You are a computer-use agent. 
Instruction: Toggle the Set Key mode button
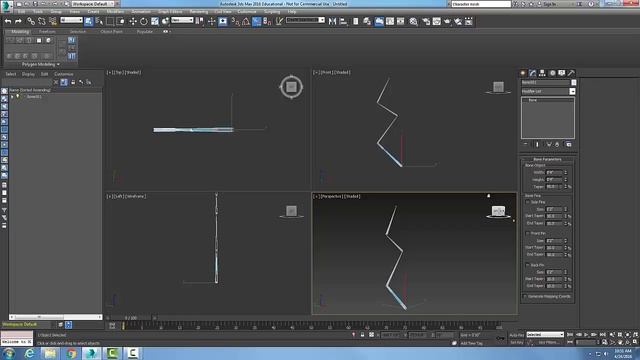coord(517,342)
